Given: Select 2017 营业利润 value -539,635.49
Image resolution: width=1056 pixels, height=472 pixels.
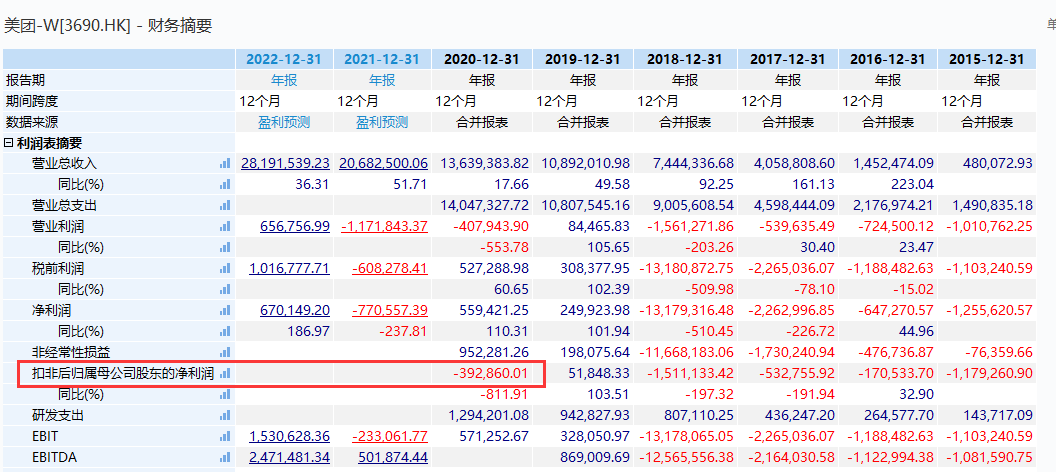Looking at the screenshot, I should point(796,226).
